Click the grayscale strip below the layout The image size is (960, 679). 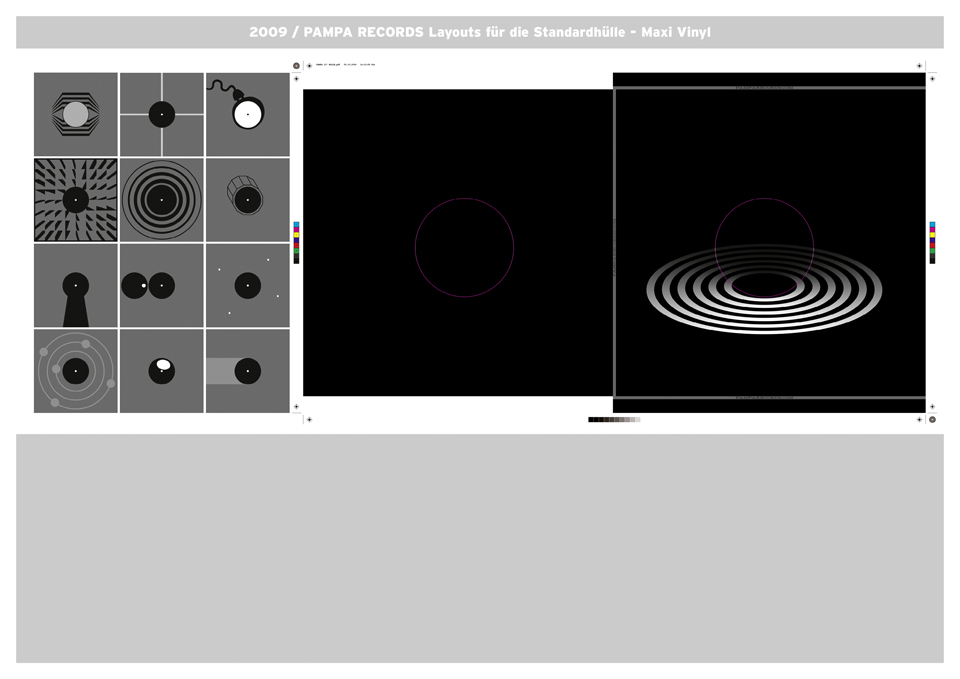click(614, 420)
